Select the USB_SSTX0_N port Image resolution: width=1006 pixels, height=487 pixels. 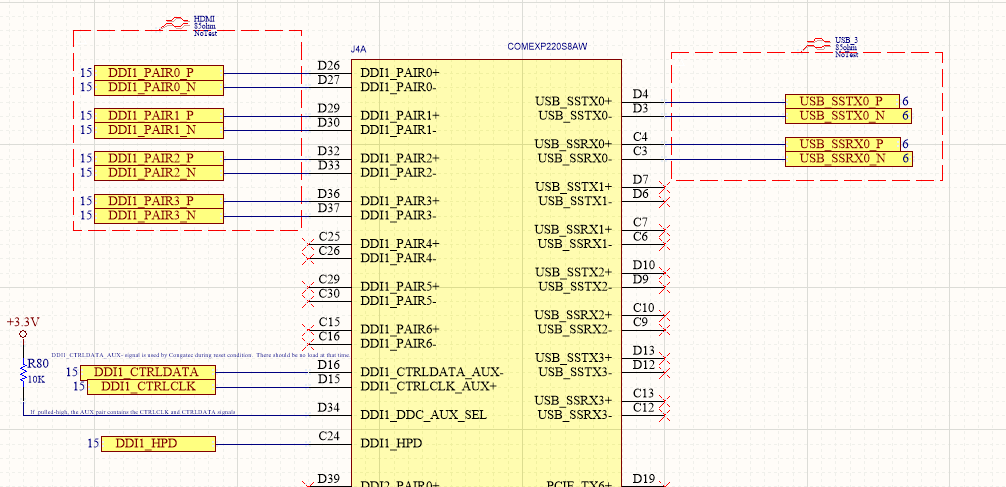pyautogui.click(x=848, y=116)
